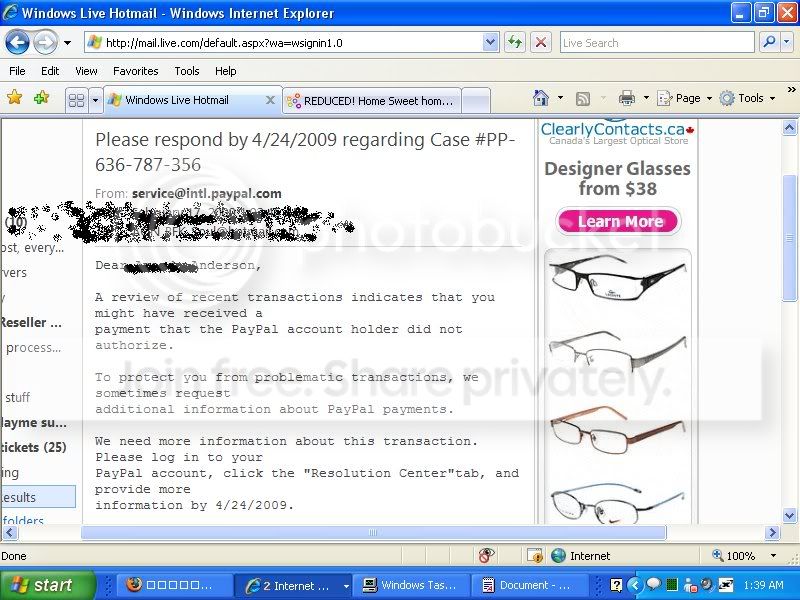800x600 pixels.
Task: Click the help question mark tray icon
Action: [616, 585]
